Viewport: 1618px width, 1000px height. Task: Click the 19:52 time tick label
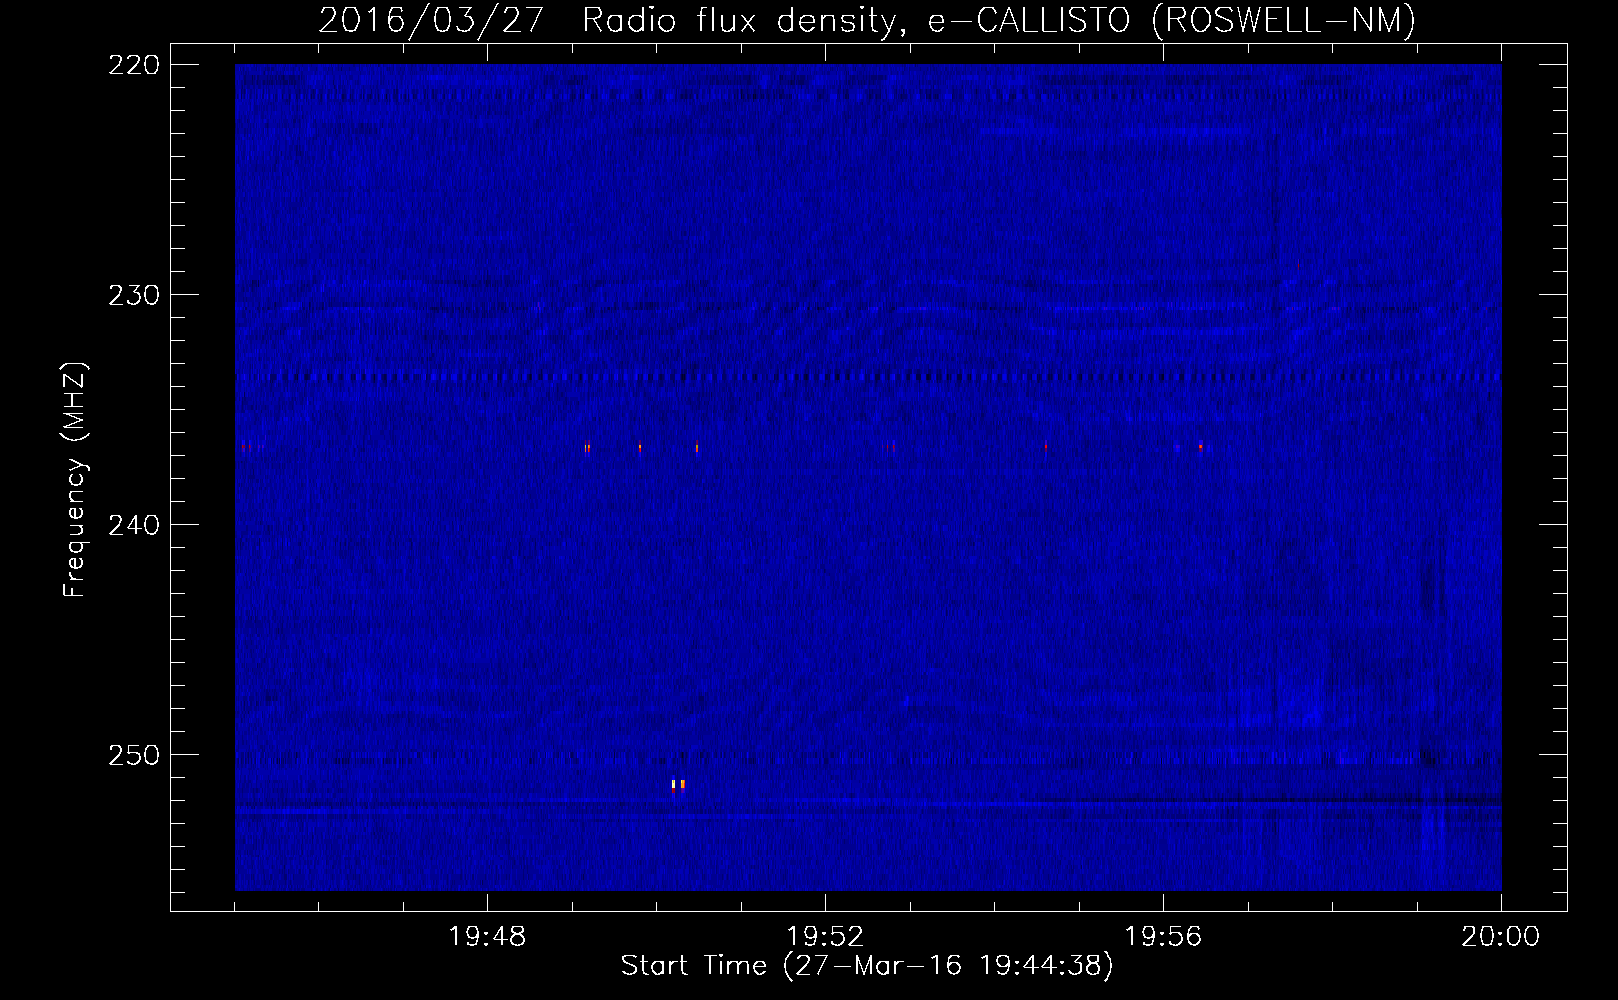[x=825, y=937]
